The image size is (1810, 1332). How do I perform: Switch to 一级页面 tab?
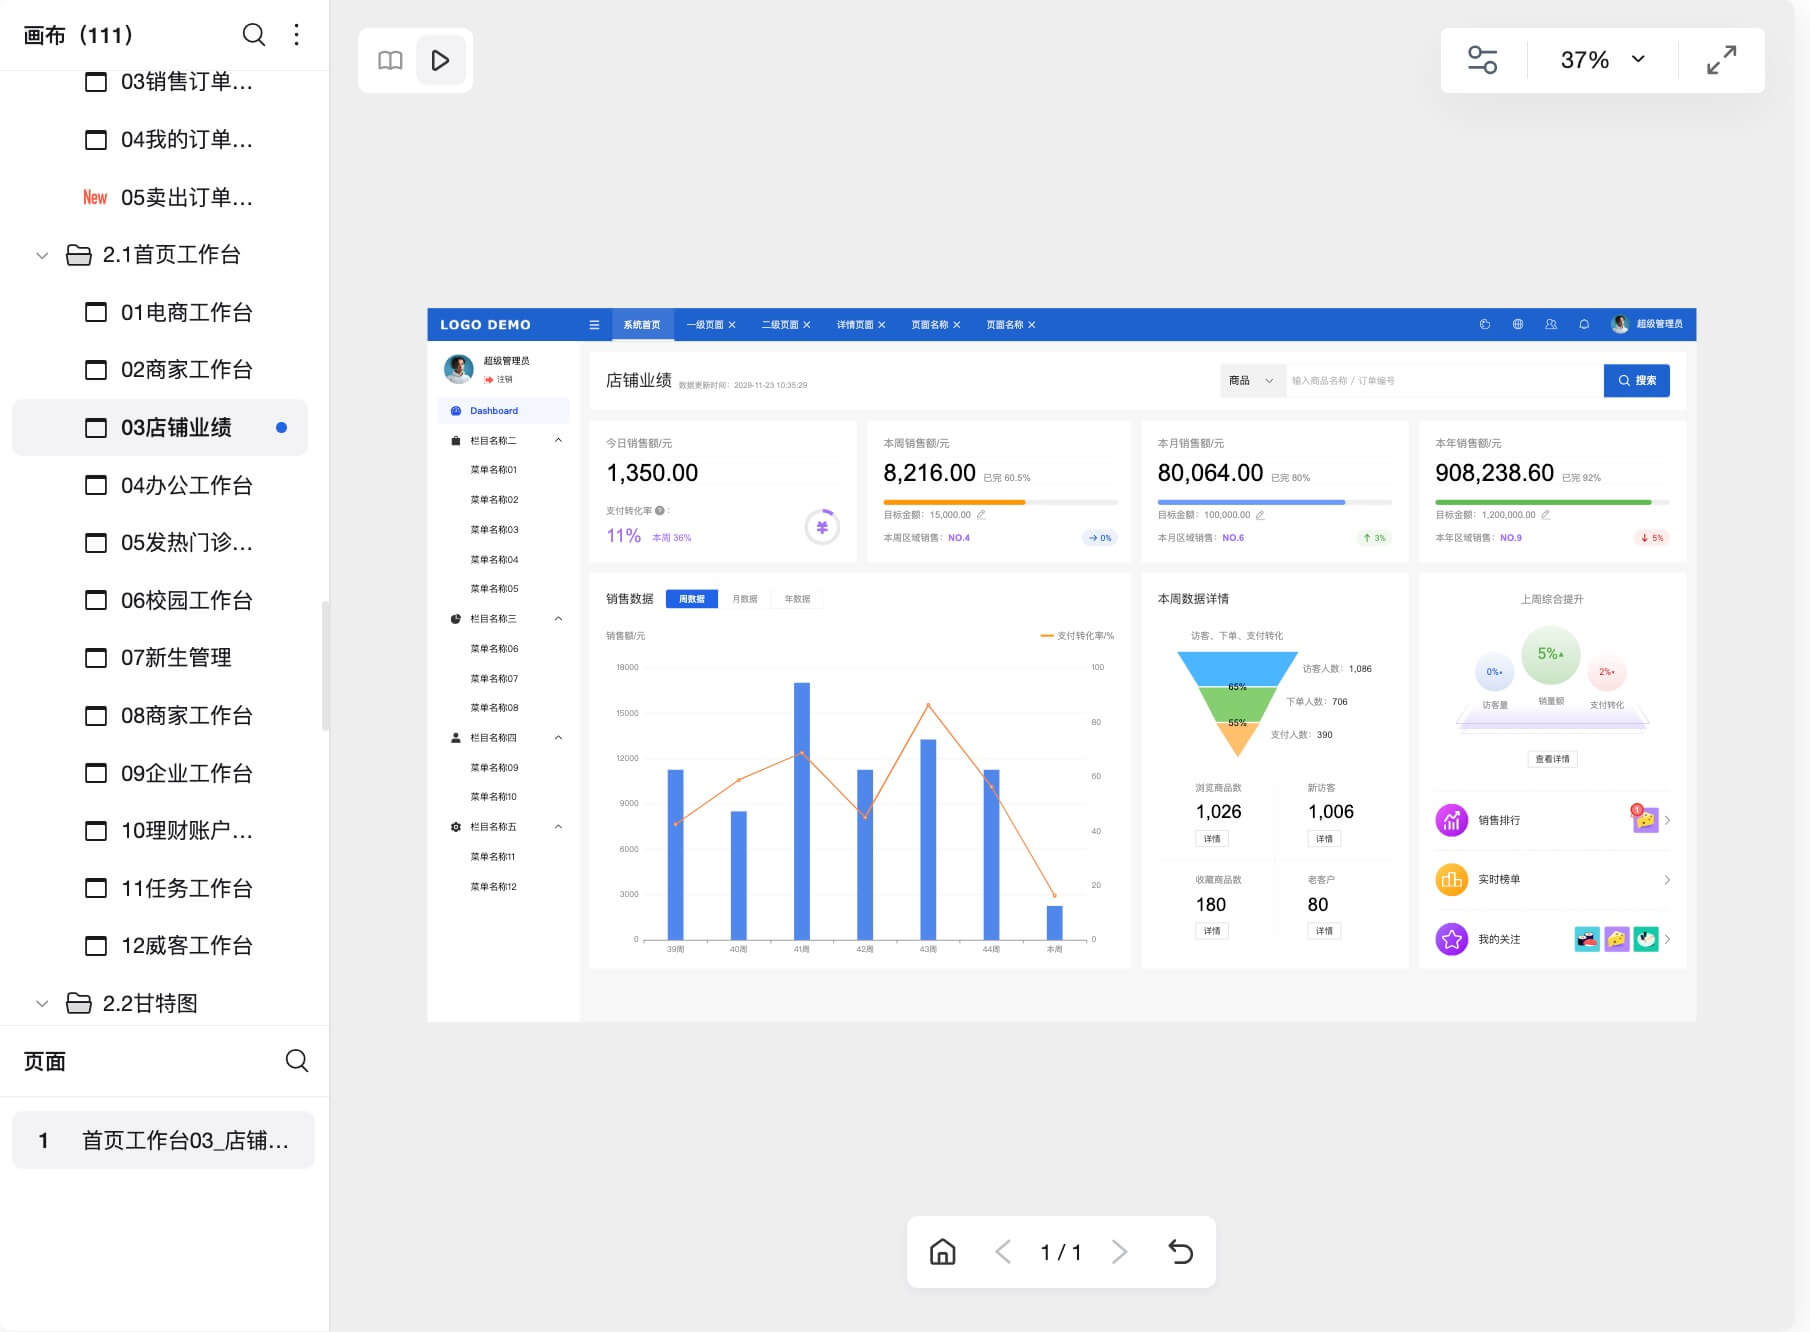point(705,325)
